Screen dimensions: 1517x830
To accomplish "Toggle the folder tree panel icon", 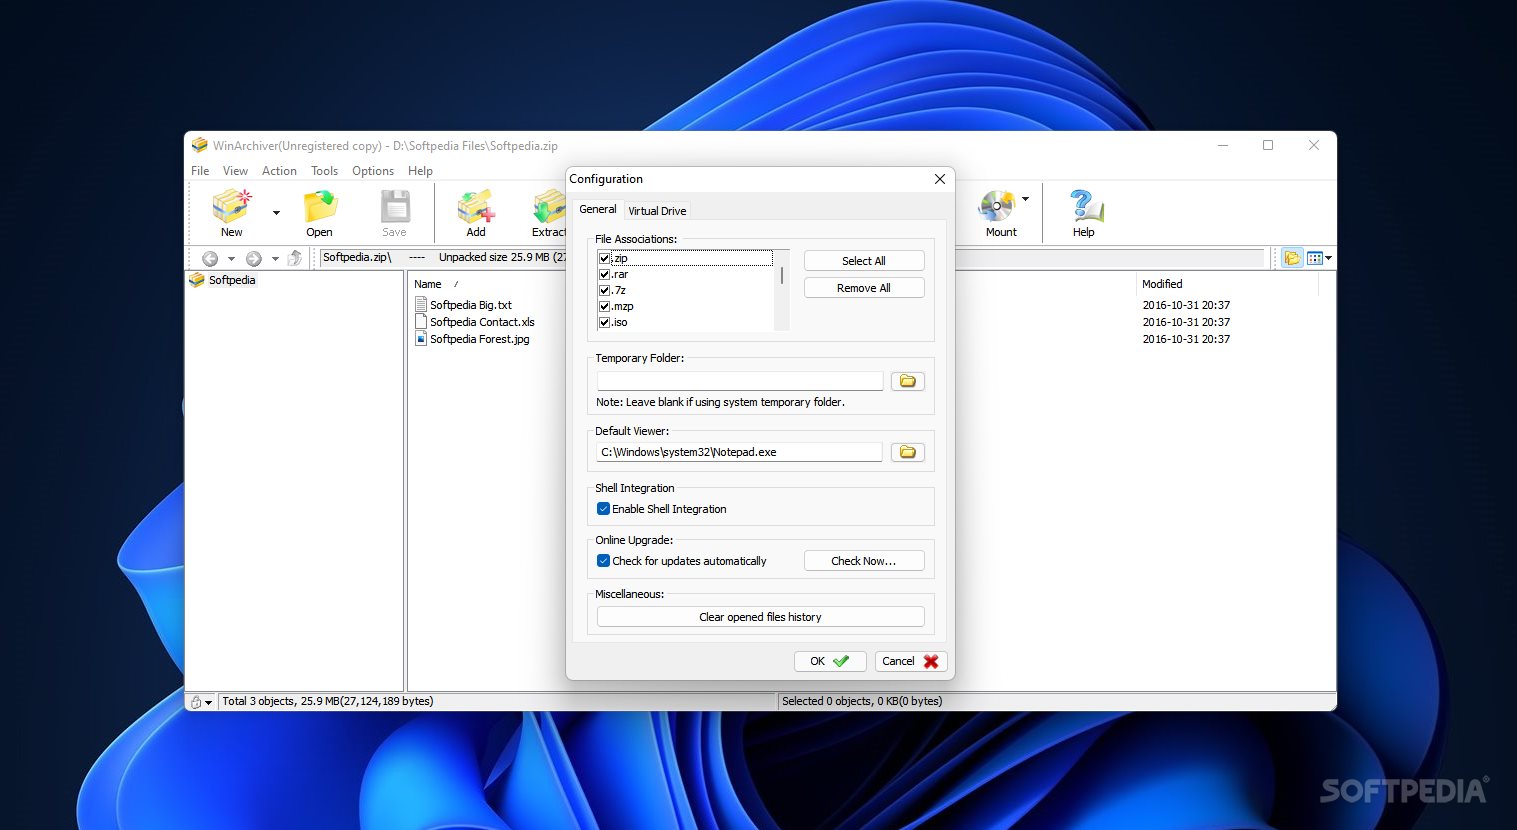I will (1292, 258).
